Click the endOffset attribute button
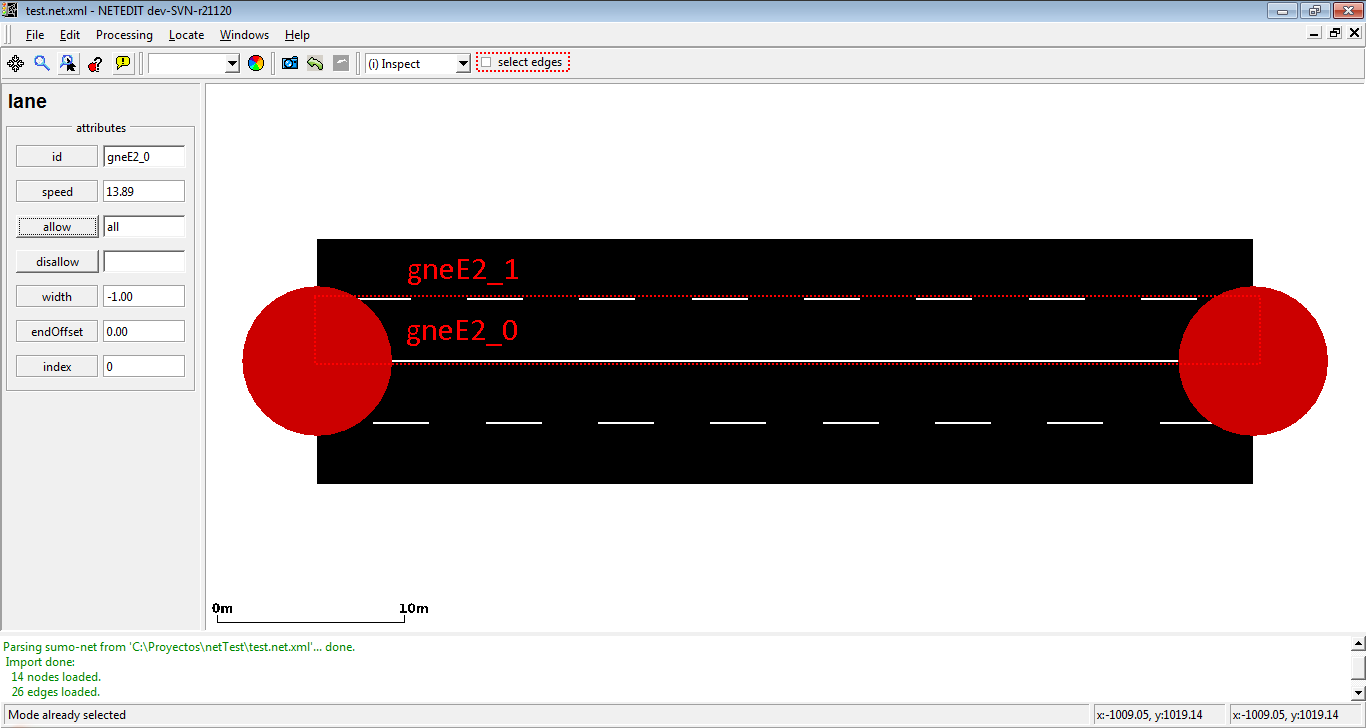Screen dimensions: 1366x728 point(57,332)
